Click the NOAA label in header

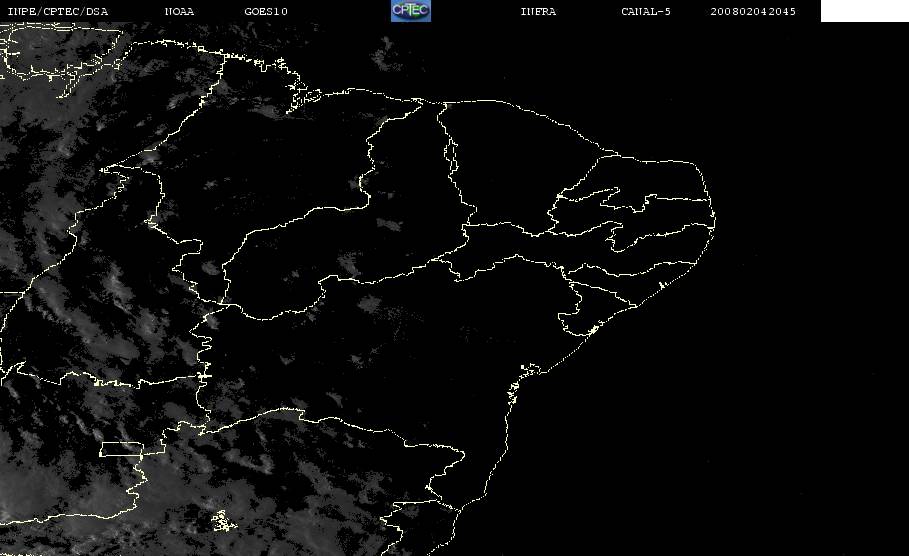179,11
